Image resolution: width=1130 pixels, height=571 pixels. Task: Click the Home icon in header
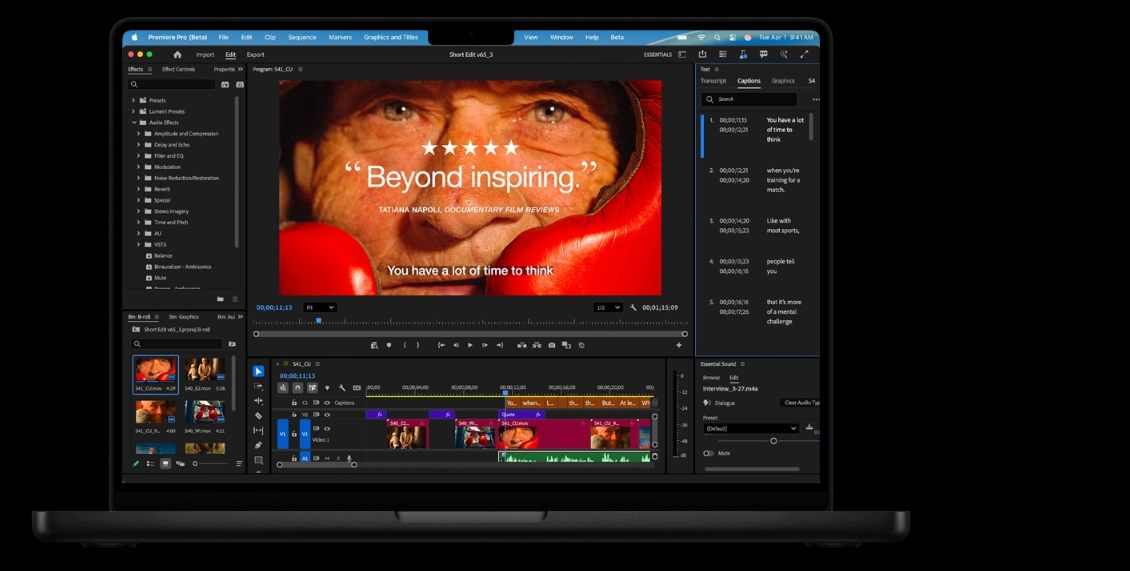(177, 54)
